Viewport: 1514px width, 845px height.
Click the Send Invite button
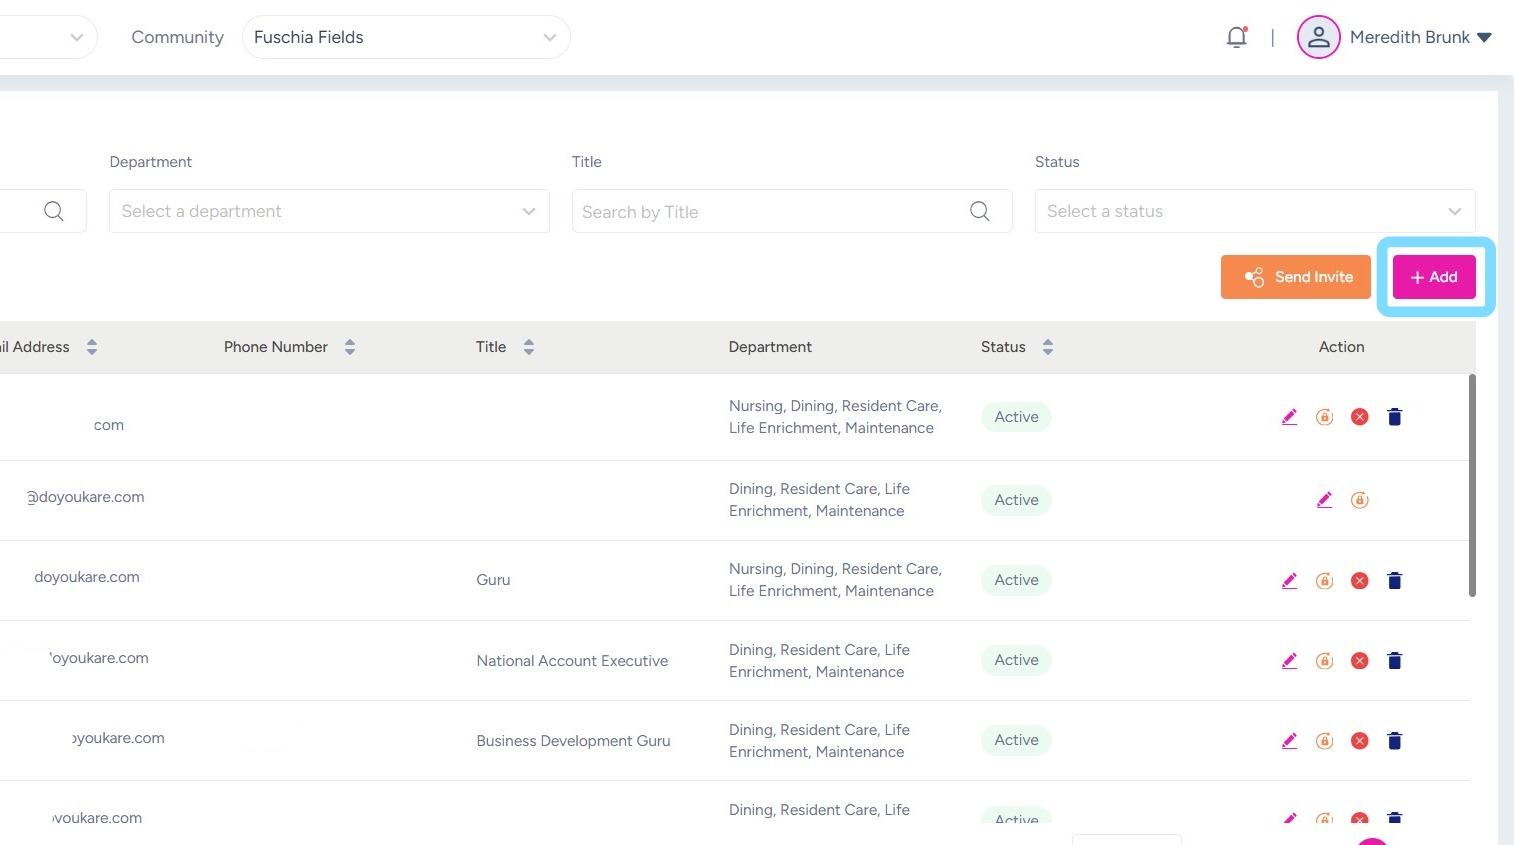(1295, 277)
